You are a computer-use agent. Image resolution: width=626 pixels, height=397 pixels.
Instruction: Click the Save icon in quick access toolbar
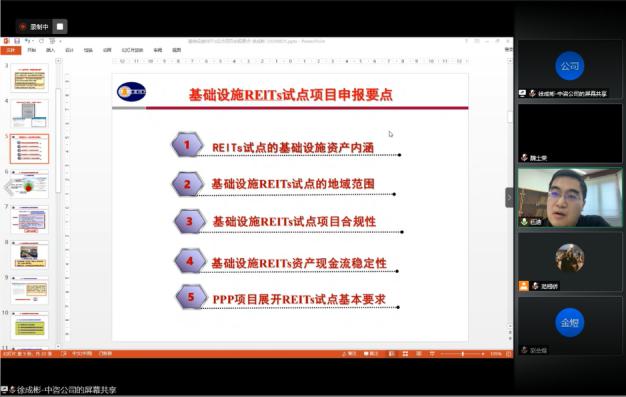17,41
